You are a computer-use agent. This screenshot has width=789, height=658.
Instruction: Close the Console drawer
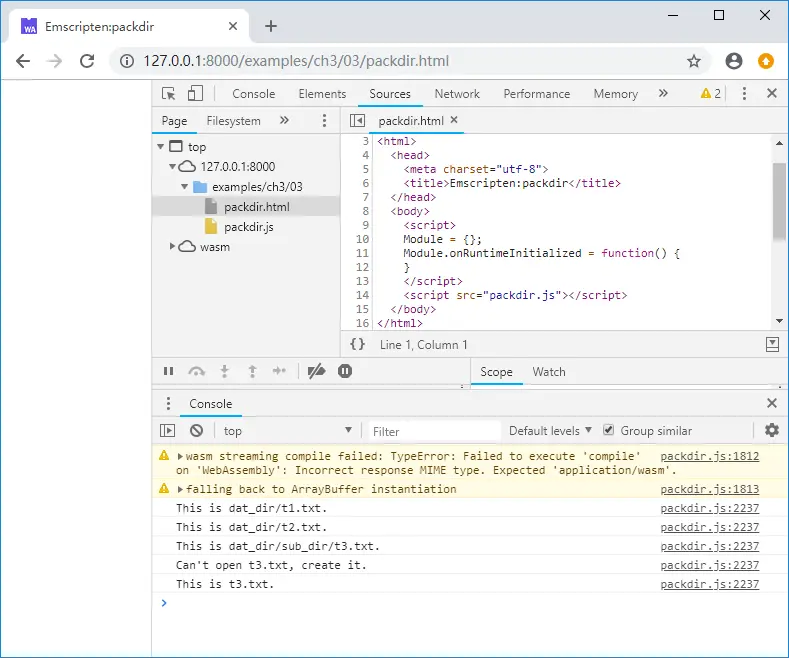pos(772,403)
